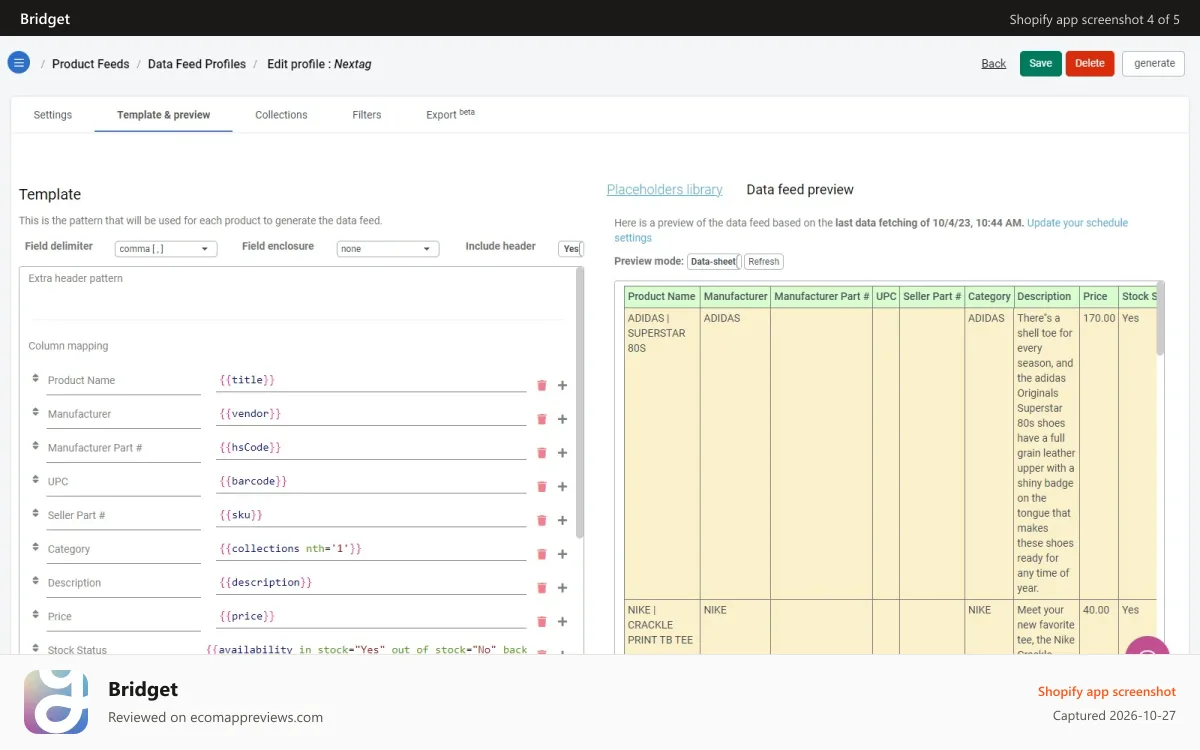This screenshot has width=1200, height=750.
Task: Add a column after UPC row
Action: coord(562,486)
